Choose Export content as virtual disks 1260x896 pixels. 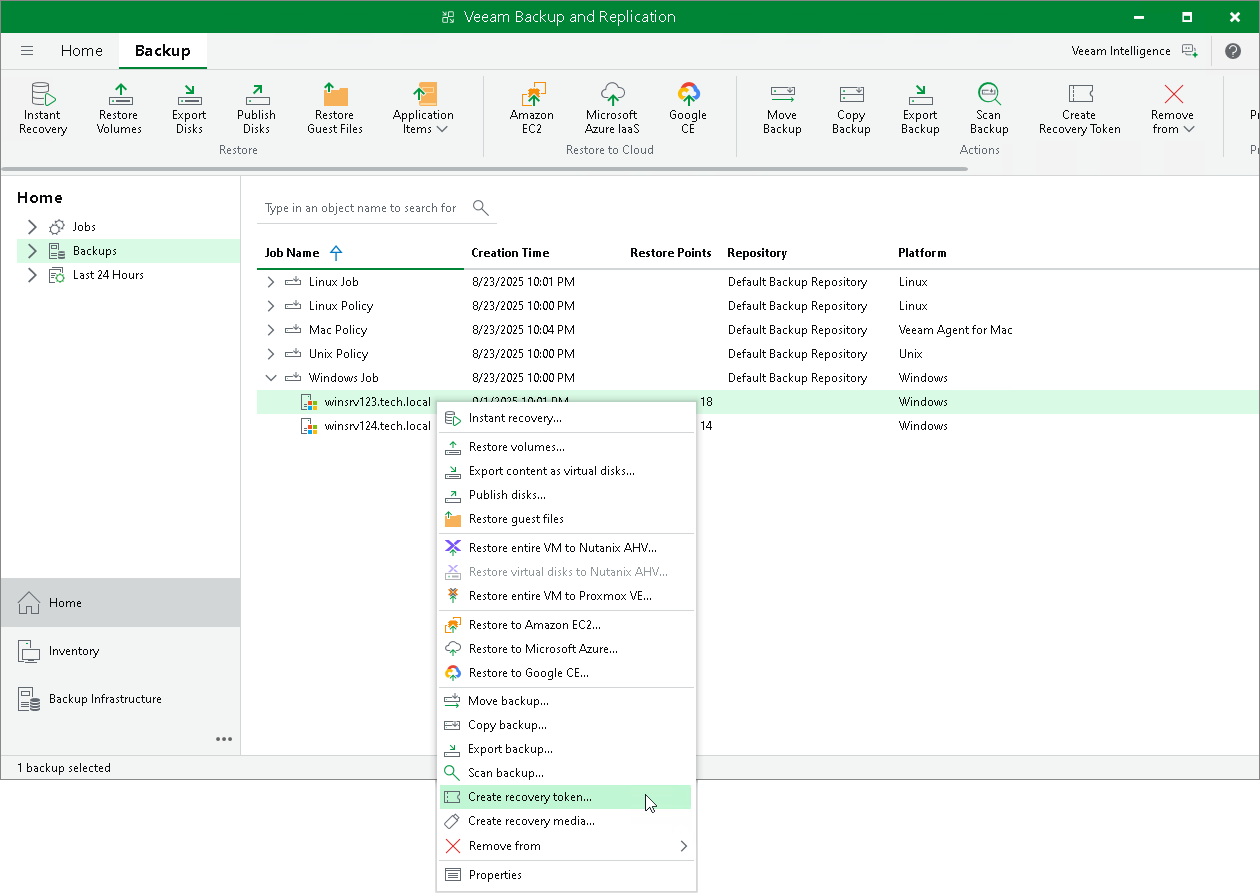tap(566, 471)
